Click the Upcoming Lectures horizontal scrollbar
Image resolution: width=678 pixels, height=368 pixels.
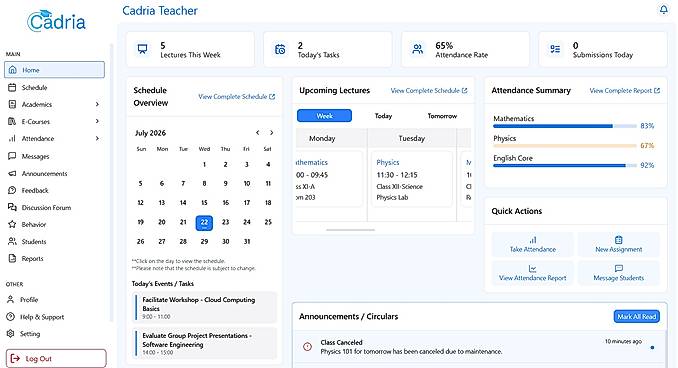(350, 230)
